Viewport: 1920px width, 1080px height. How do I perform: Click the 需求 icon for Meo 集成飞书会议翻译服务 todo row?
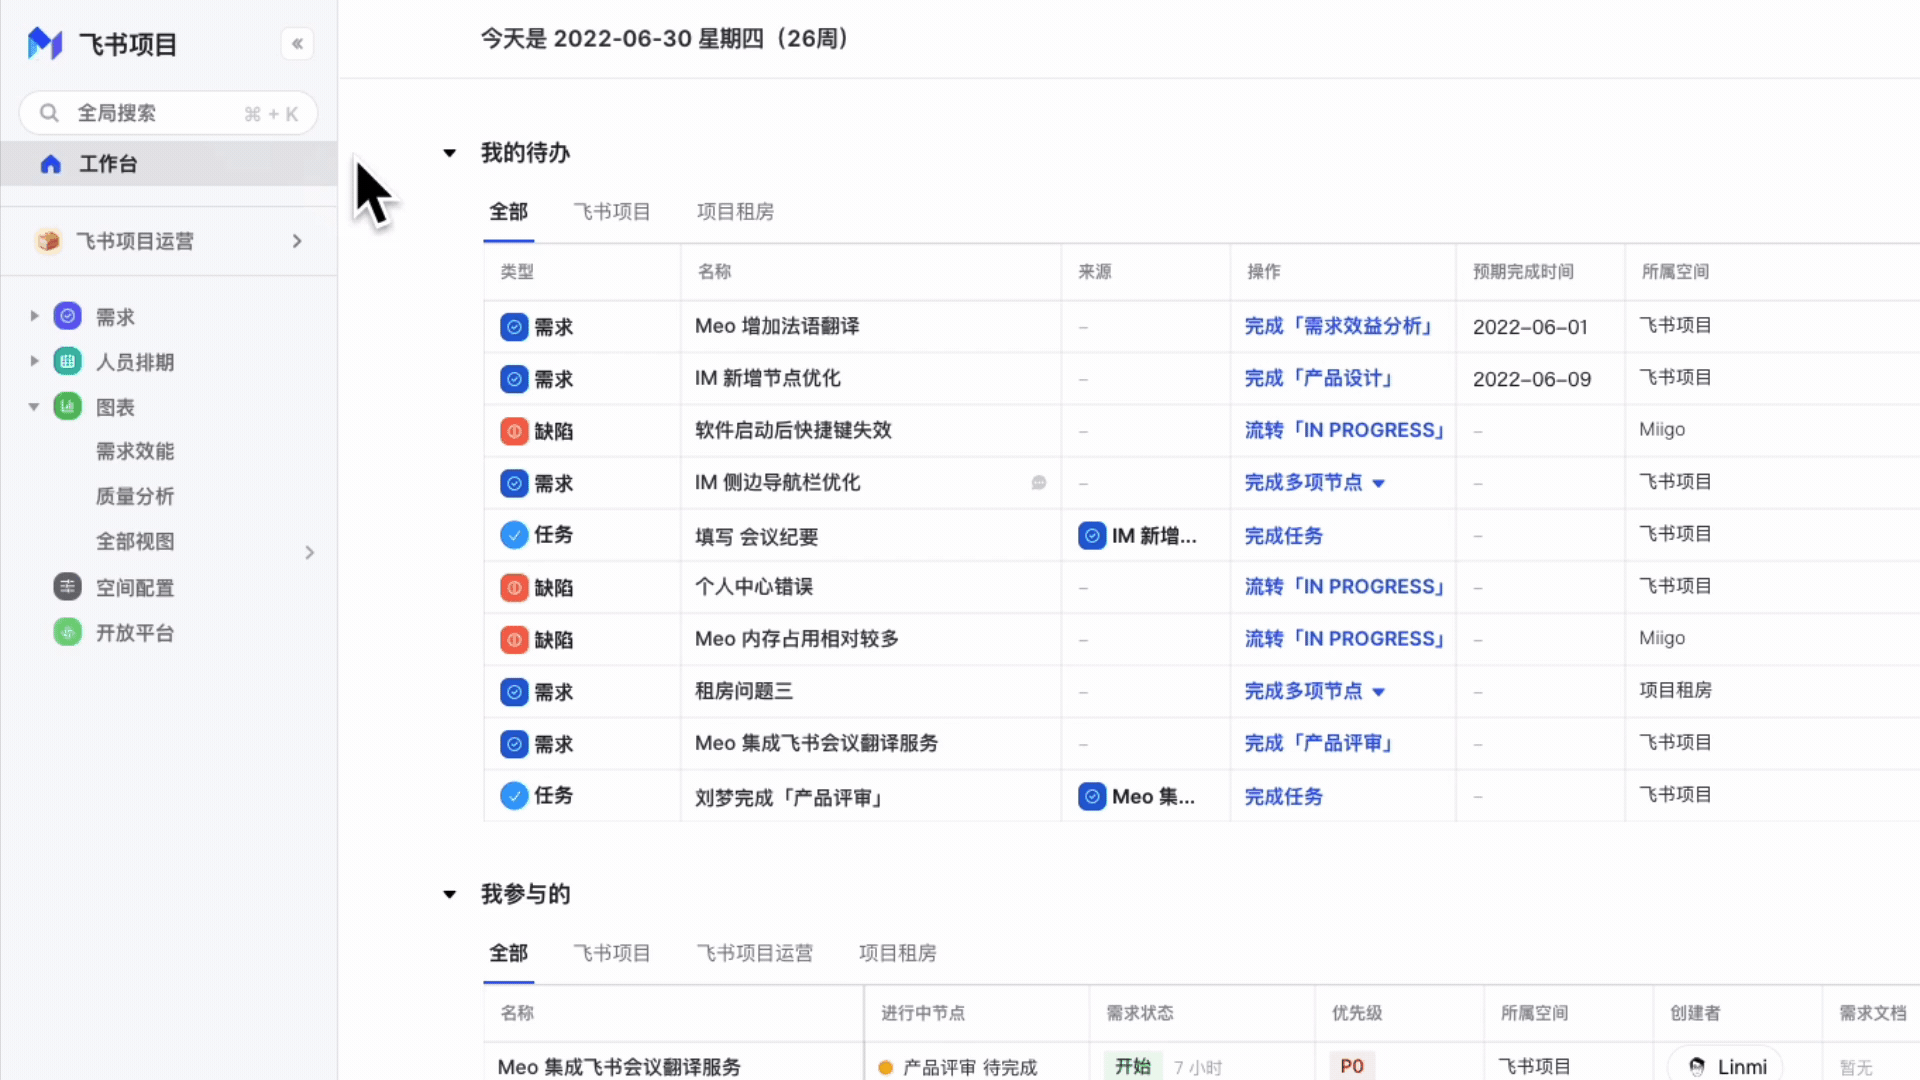click(x=514, y=744)
